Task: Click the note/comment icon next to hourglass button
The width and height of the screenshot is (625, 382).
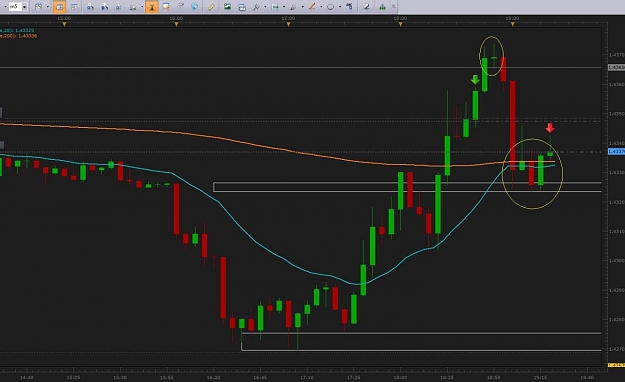Action: [166, 6]
